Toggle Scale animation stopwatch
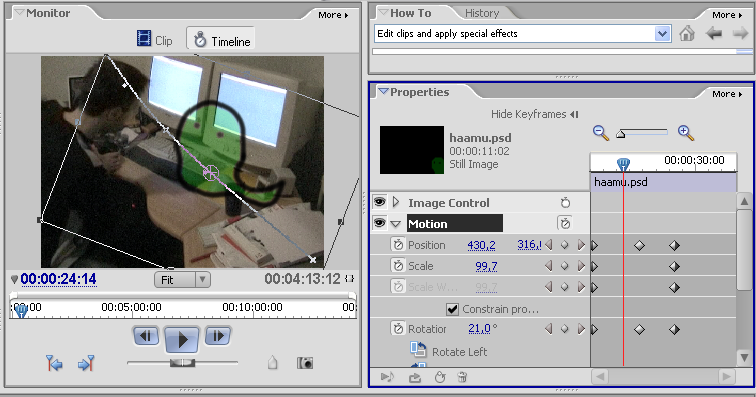 coord(398,265)
